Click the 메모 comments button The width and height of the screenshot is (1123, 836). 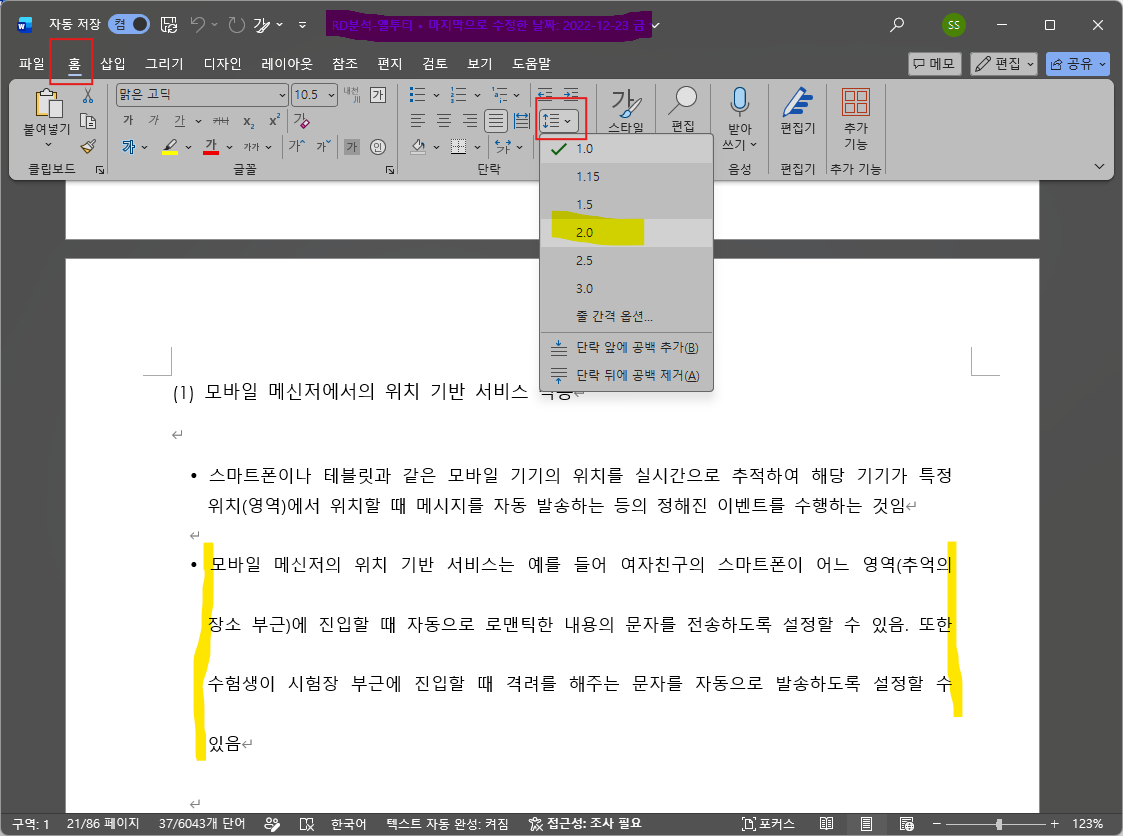[934, 64]
